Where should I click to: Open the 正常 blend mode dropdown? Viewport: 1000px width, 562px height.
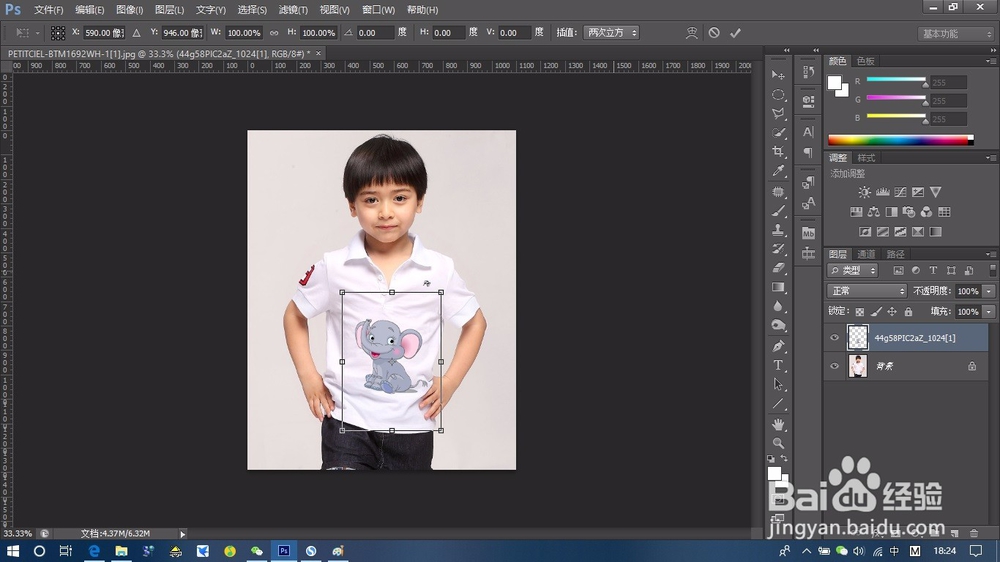(x=867, y=291)
